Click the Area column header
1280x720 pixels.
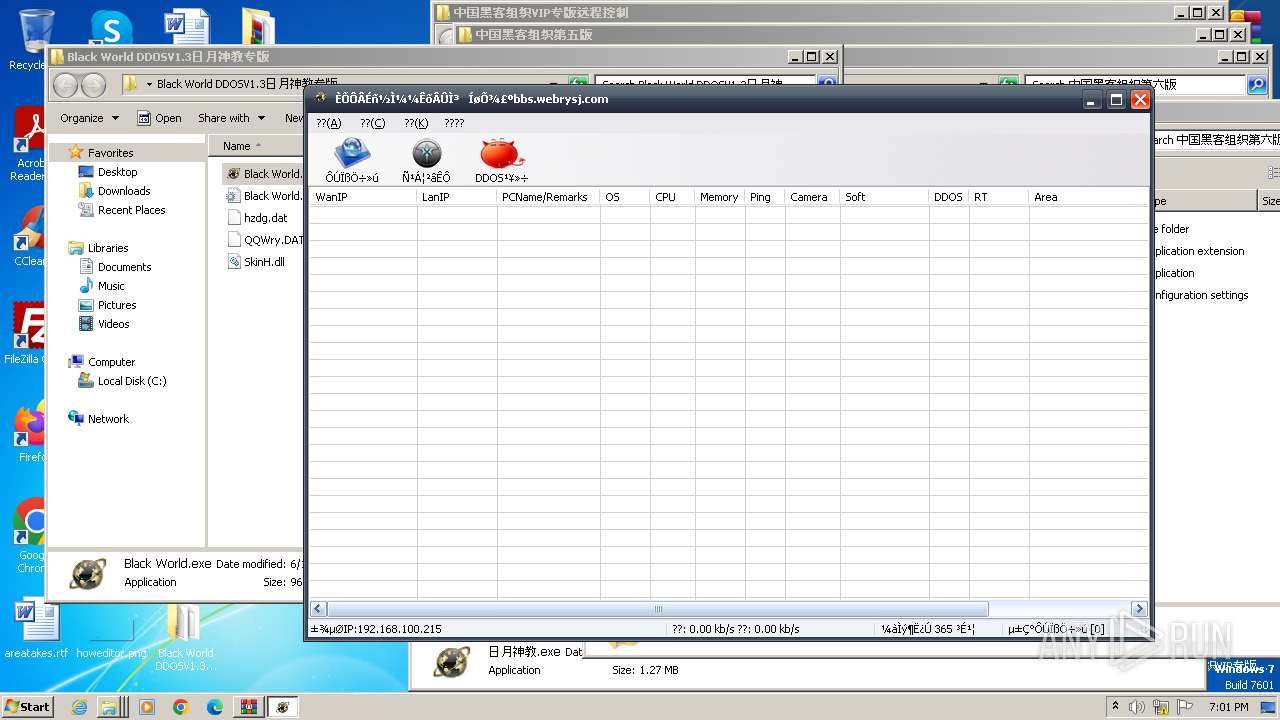tap(1088, 197)
